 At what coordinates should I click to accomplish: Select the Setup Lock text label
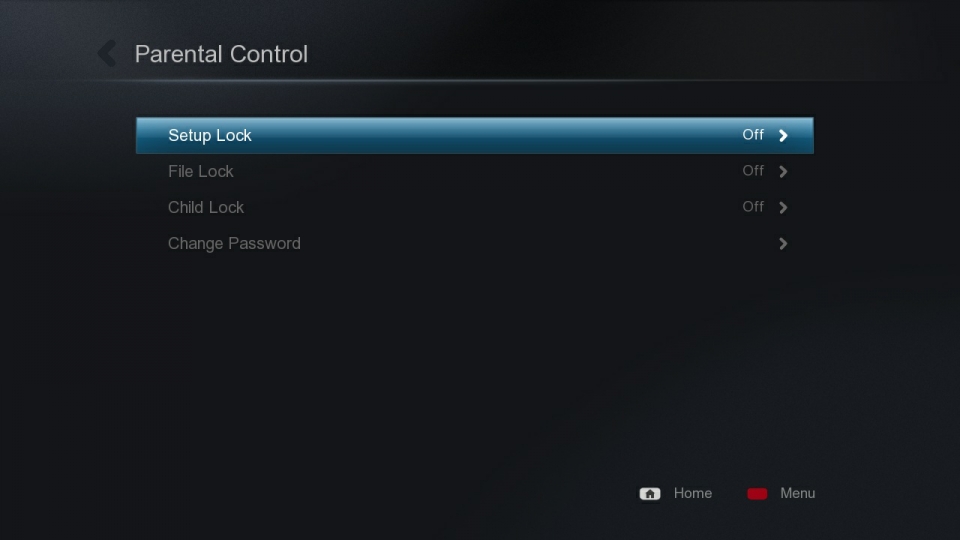tap(210, 135)
